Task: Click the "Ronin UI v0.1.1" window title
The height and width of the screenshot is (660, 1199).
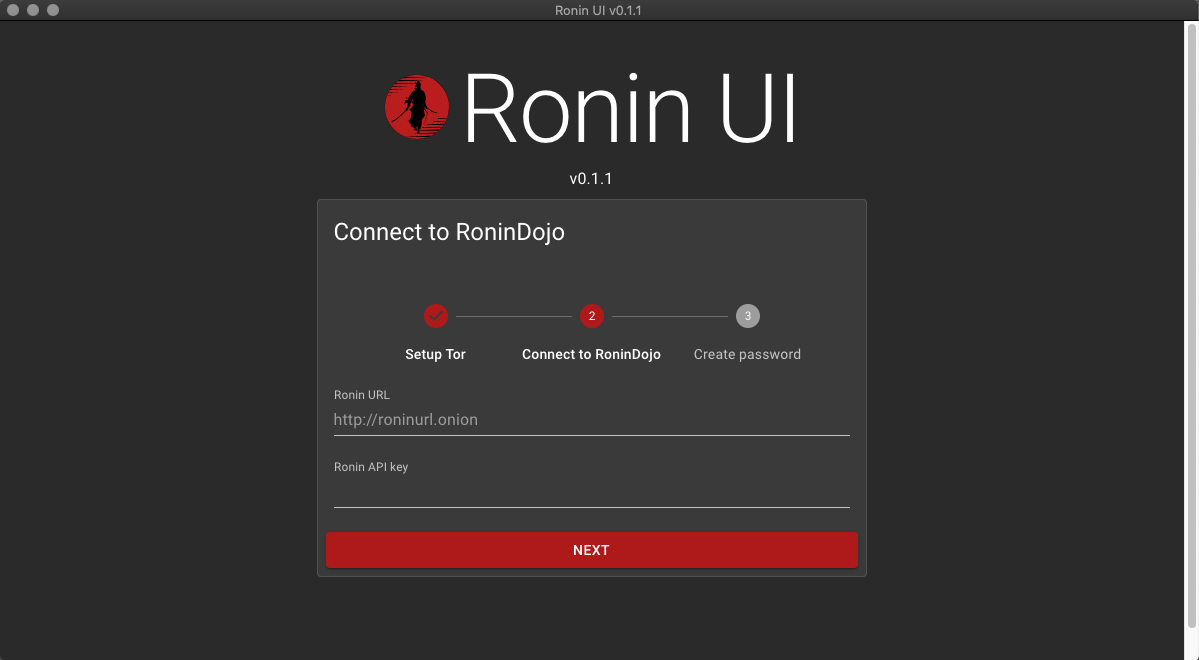Action: 598,10
